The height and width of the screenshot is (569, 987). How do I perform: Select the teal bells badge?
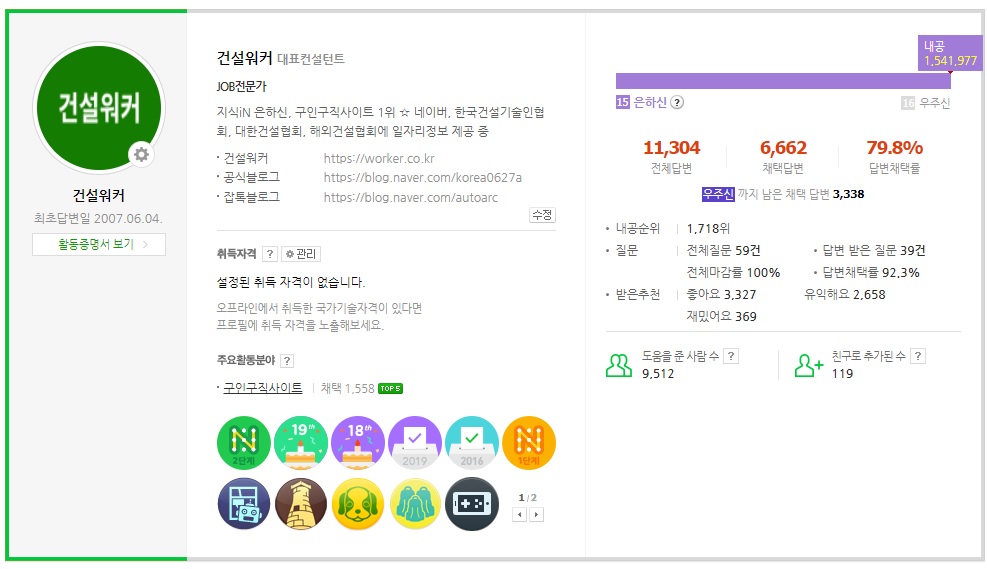[415, 504]
